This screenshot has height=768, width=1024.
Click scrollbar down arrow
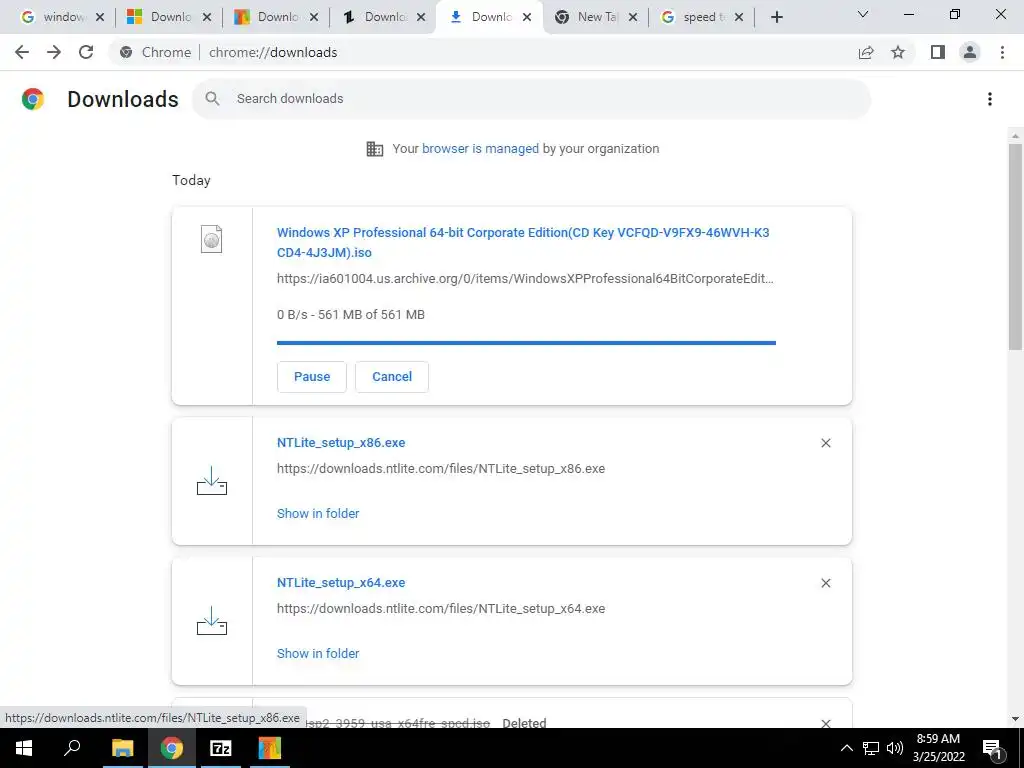pyautogui.click(x=1015, y=720)
